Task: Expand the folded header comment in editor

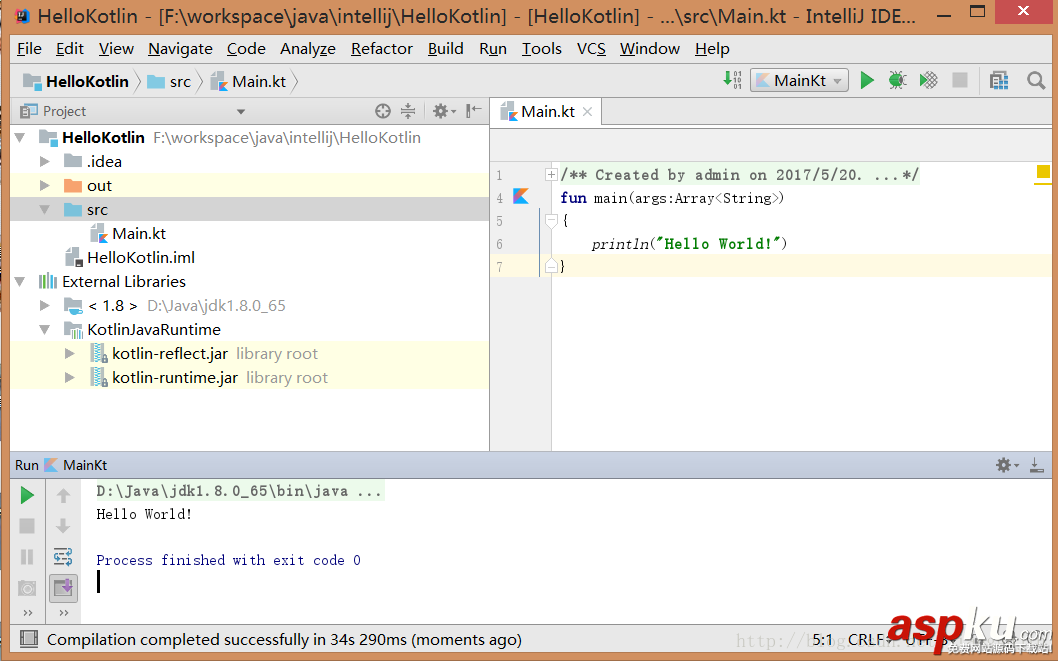Action: [x=551, y=175]
